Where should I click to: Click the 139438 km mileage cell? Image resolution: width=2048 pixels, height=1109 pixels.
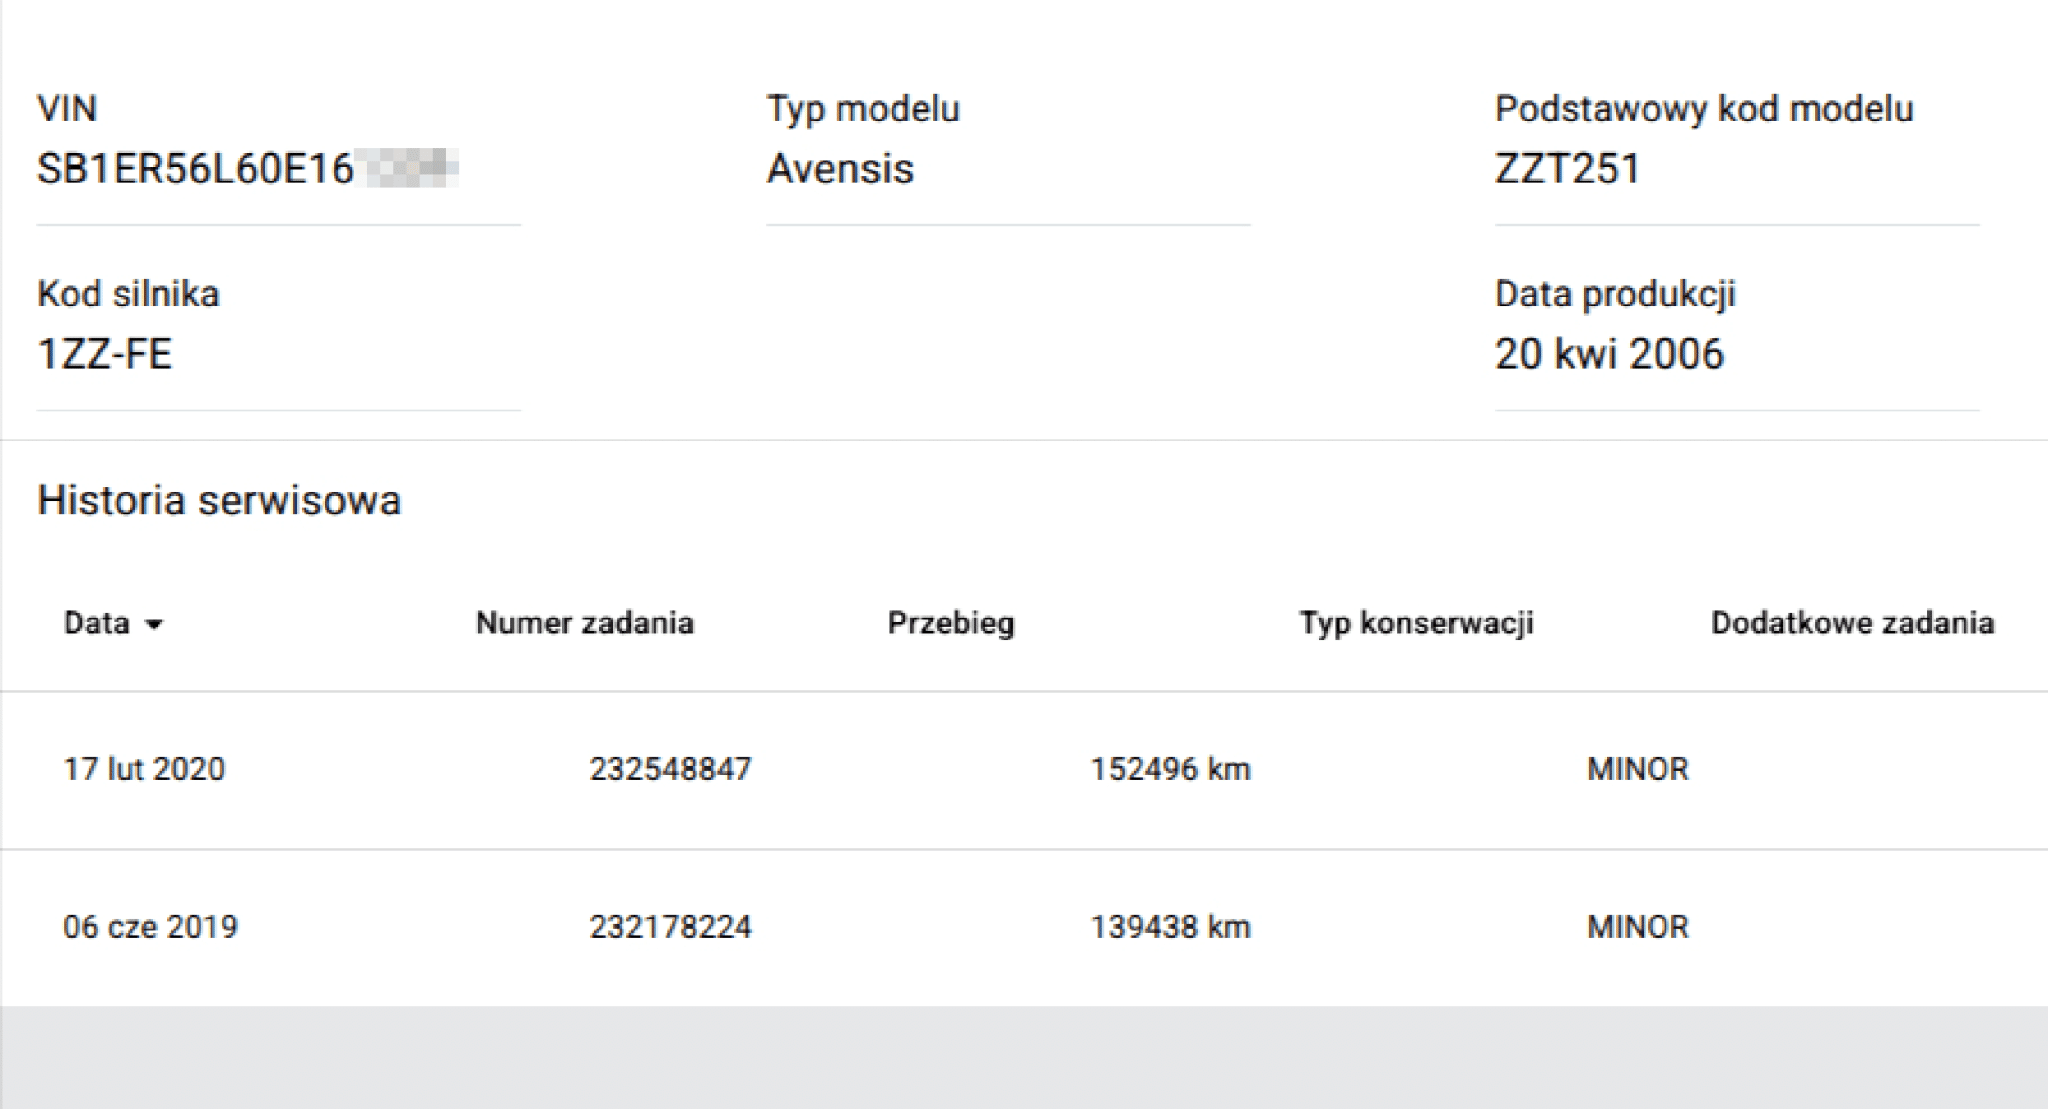1170,927
